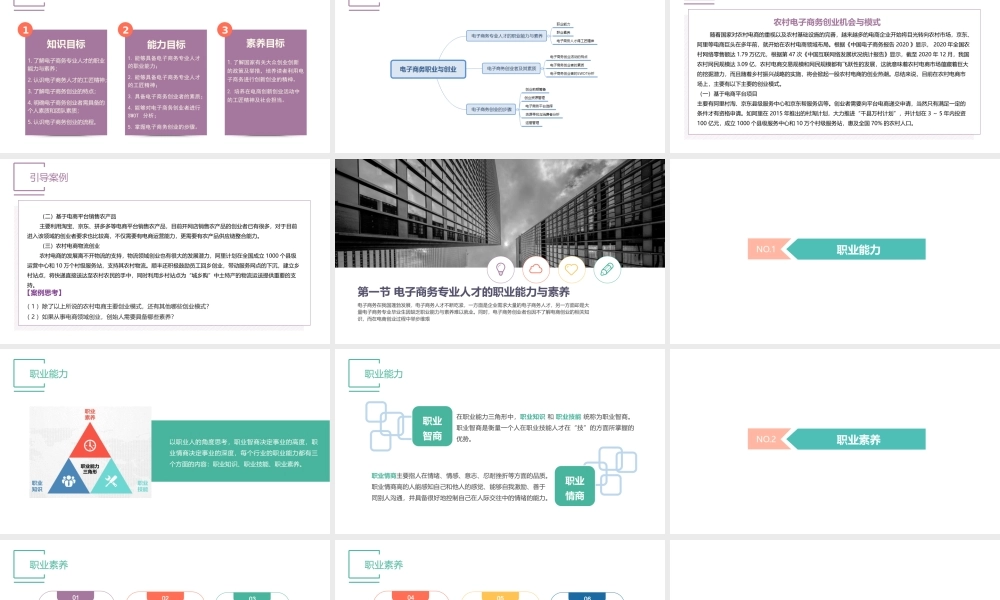Viewport: 1000px width, 600px height.
Task: Click the NO.1 职业能力 banner
Action: (832, 249)
